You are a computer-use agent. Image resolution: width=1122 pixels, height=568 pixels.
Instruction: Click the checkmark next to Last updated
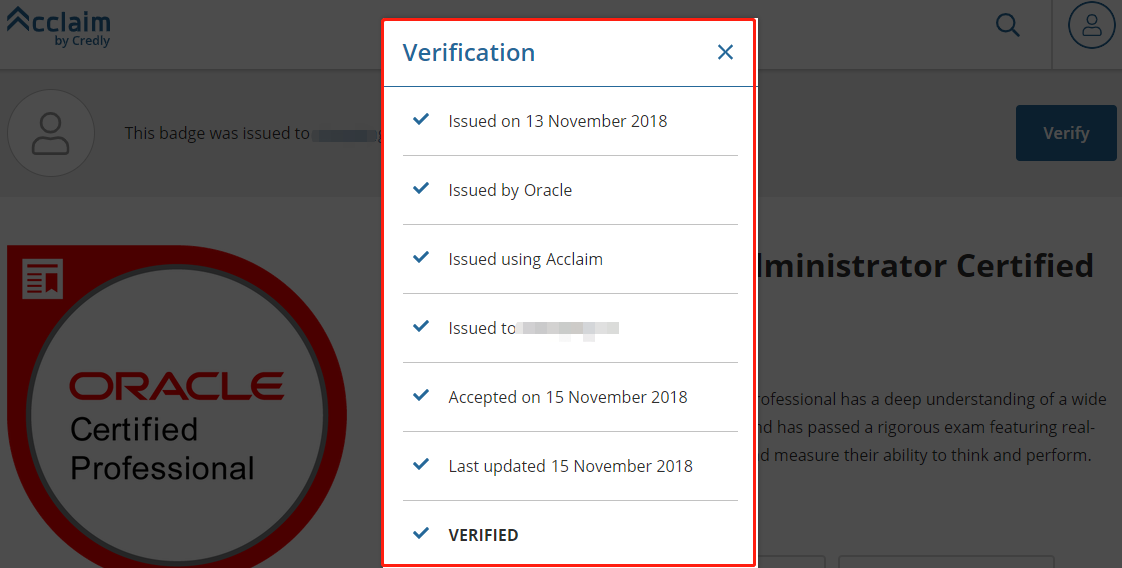pos(421,465)
